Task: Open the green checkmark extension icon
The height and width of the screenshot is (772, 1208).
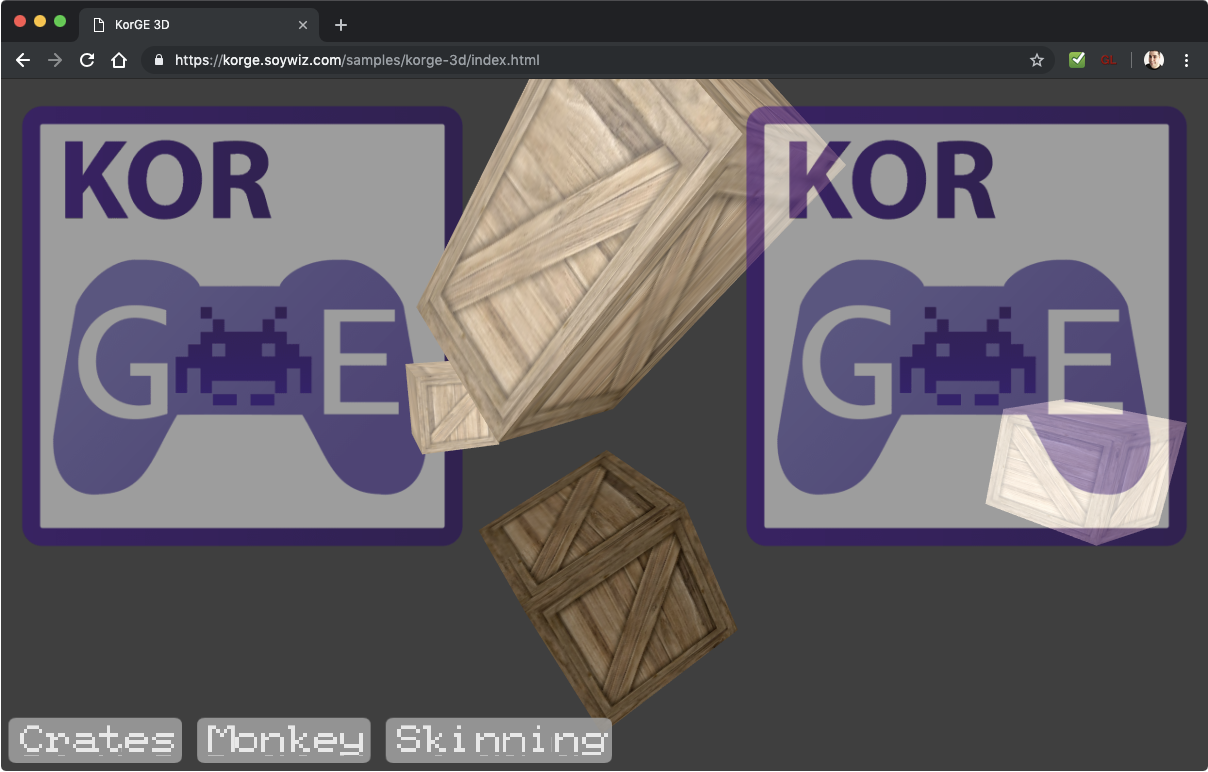Action: (1077, 59)
